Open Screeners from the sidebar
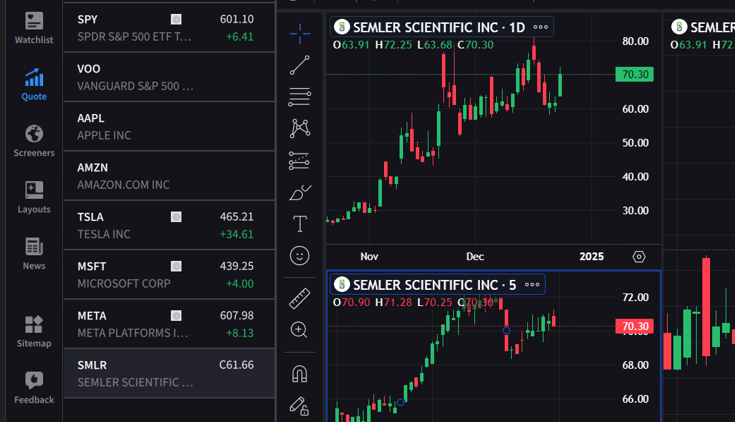This screenshot has height=422, width=735. click(34, 141)
